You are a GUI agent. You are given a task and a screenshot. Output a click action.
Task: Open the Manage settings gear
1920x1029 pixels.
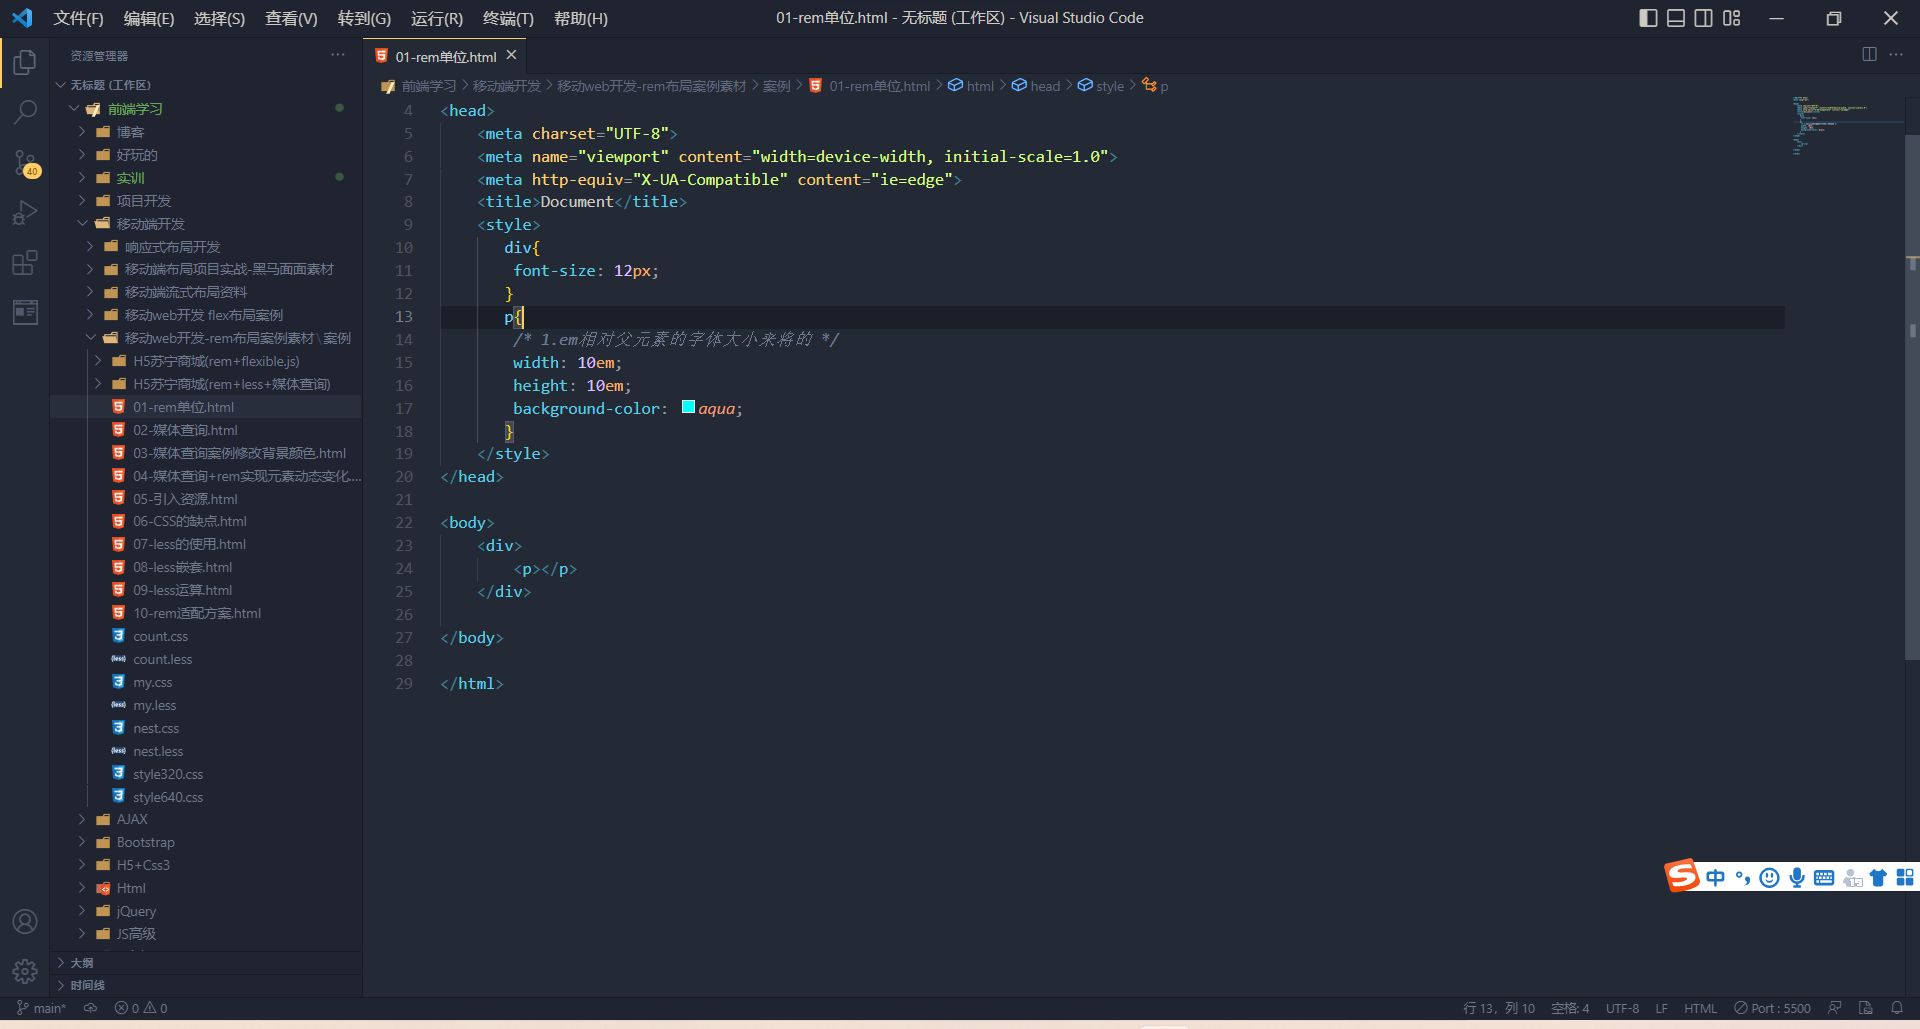pos(24,970)
